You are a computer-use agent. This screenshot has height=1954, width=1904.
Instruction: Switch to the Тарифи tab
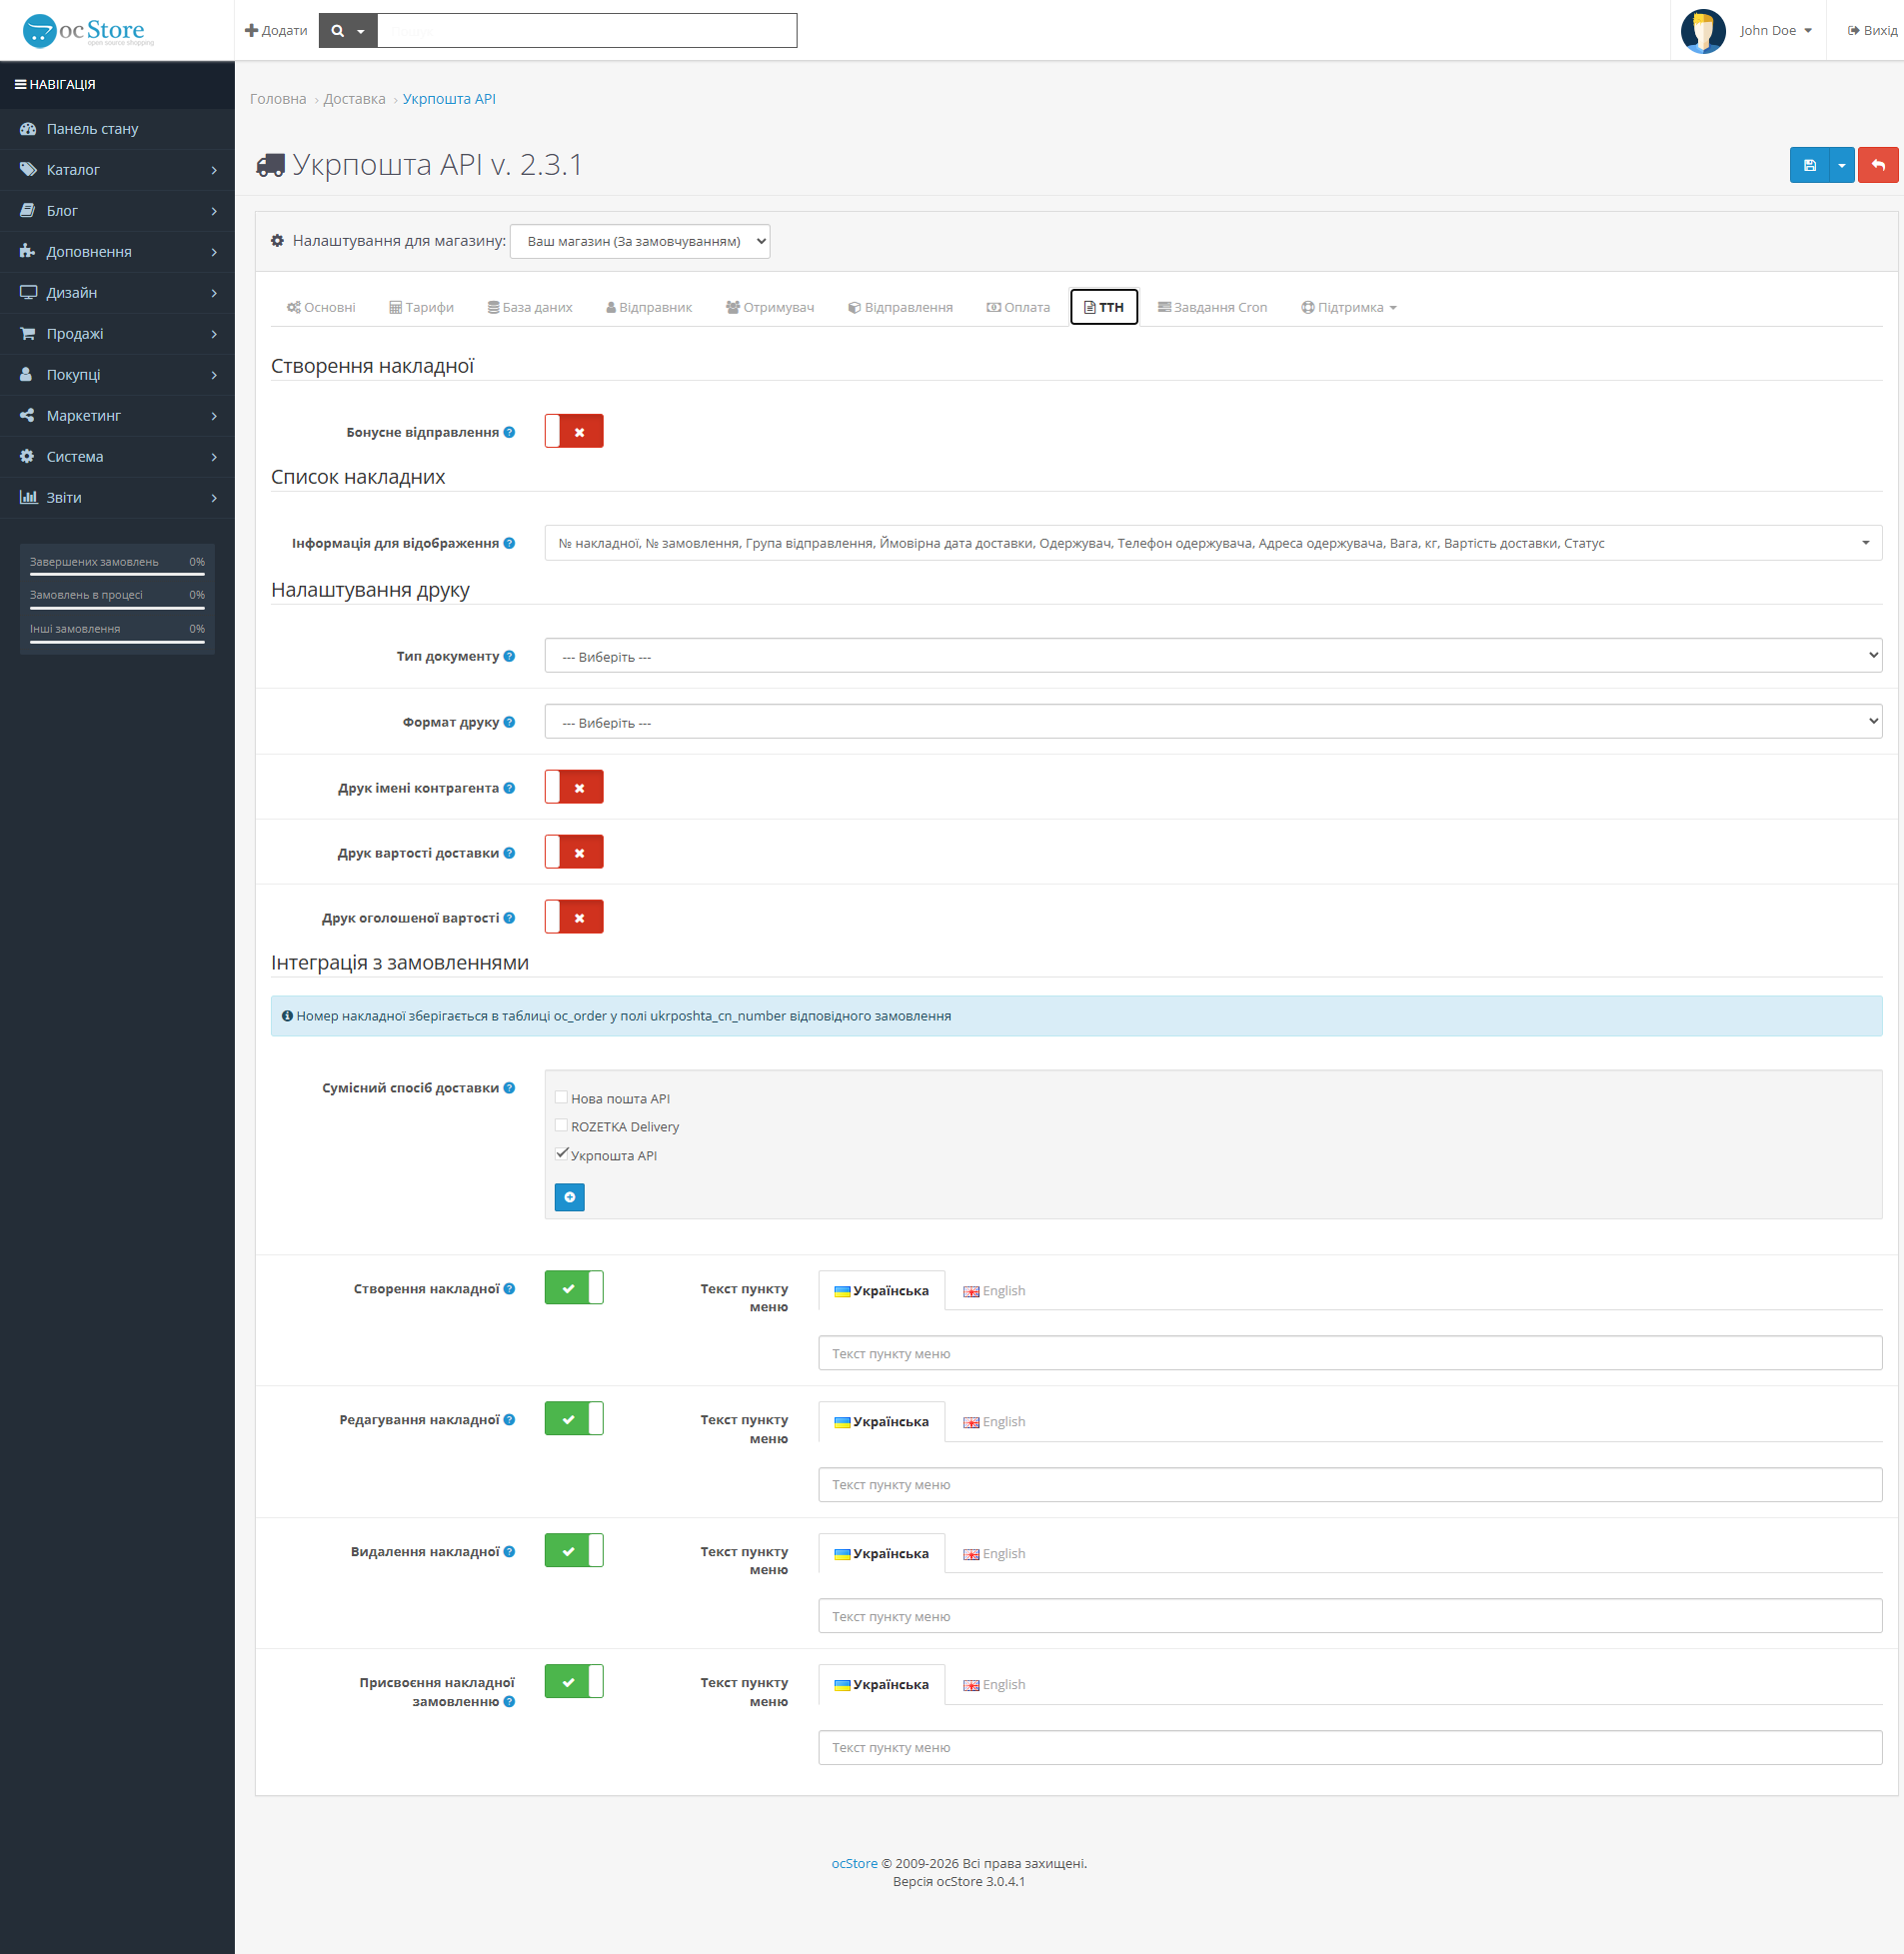pos(421,307)
